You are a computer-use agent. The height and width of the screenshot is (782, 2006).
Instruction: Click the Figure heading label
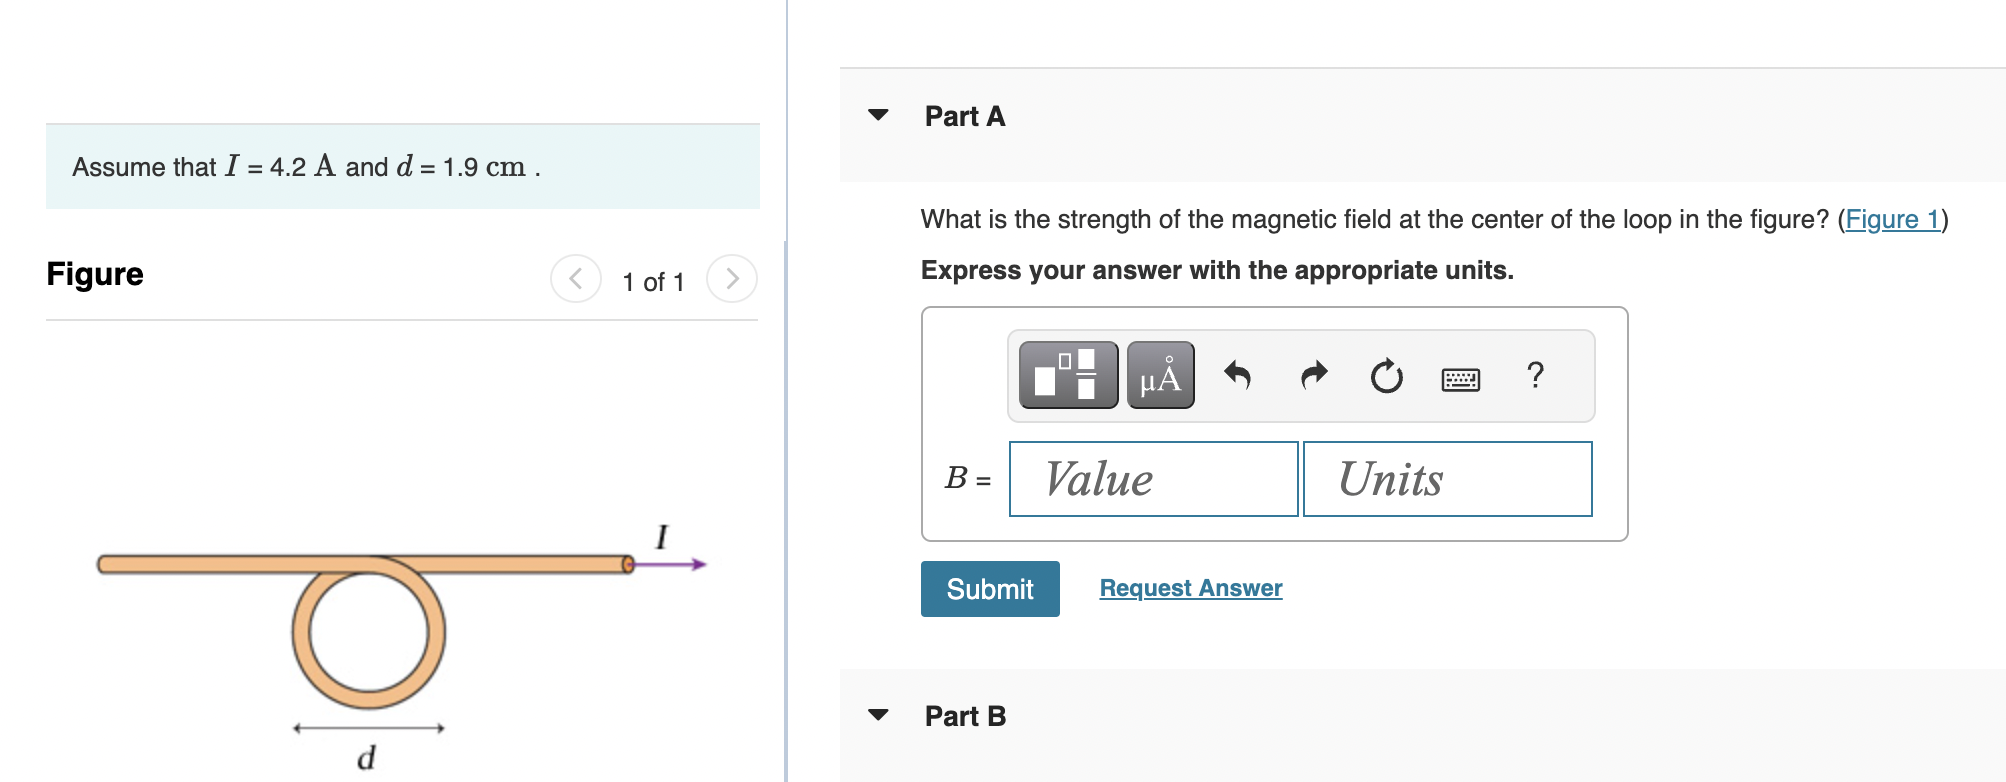pyautogui.click(x=94, y=274)
